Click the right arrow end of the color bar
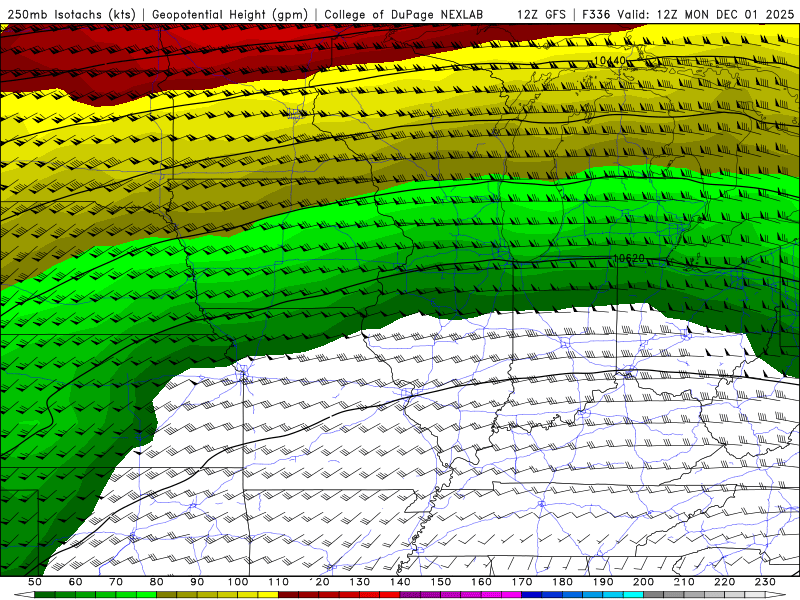This screenshot has height=600, width=800. (x=776, y=595)
